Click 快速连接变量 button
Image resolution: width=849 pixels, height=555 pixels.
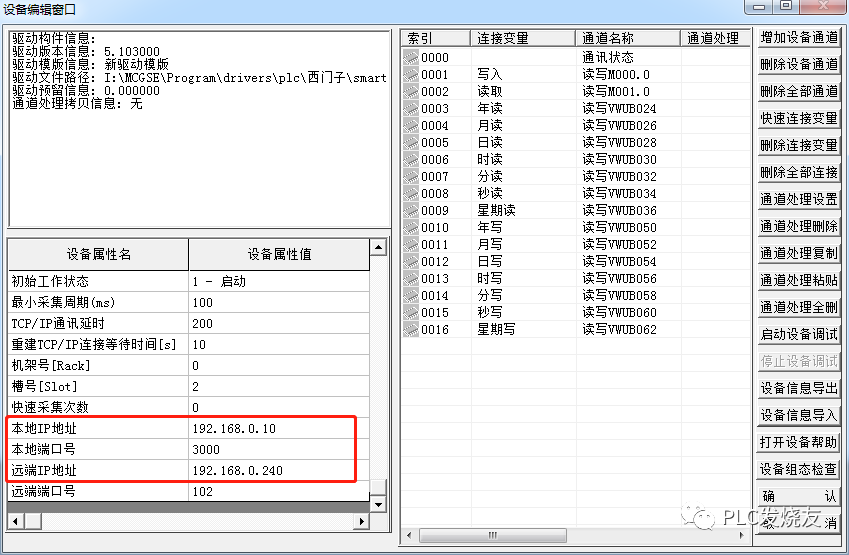[799, 119]
